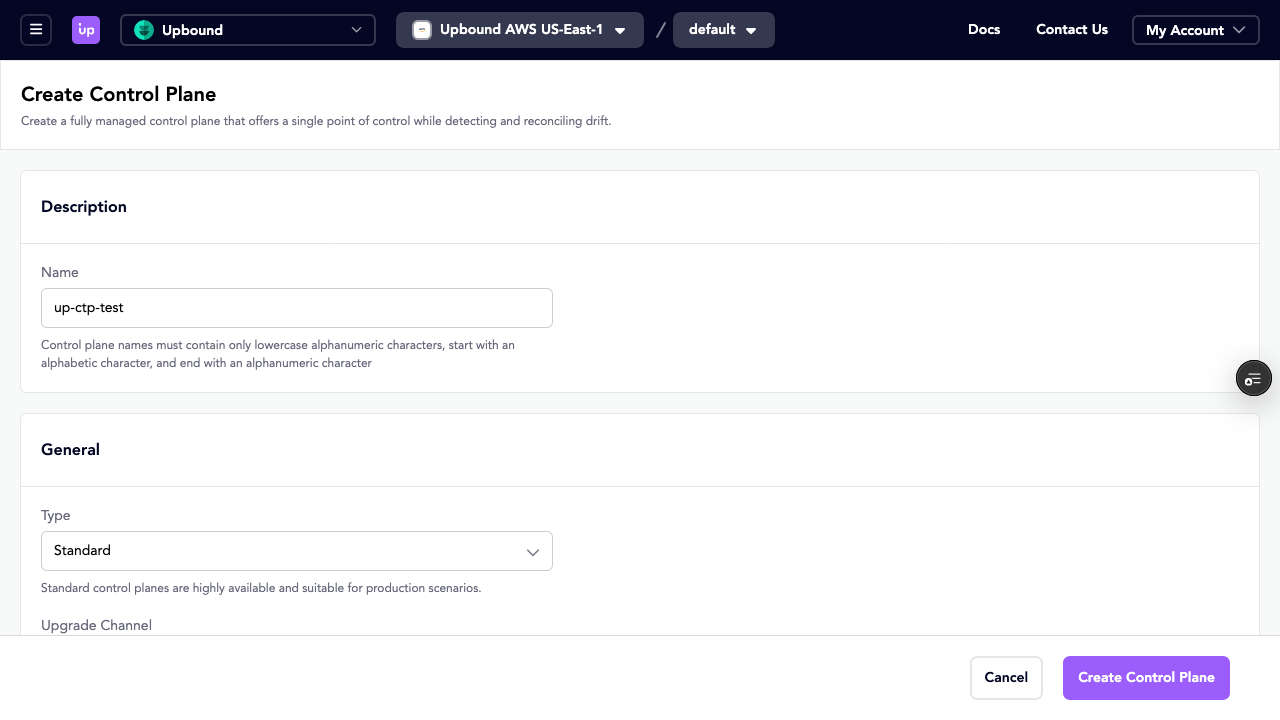Click the purple Create Control Plane button
The width and height of the screenshot is (1280, 720).
(x=1146, y=678)
